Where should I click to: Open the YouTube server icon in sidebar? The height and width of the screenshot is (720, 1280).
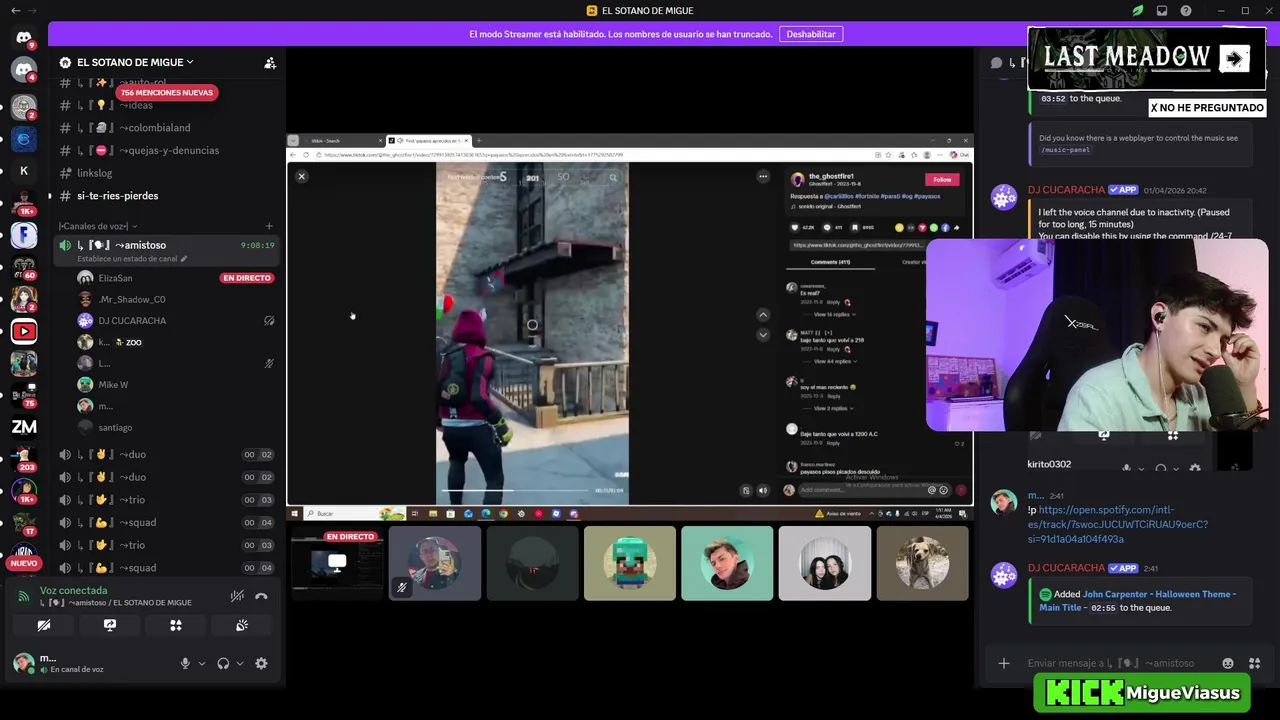(24, 331)
